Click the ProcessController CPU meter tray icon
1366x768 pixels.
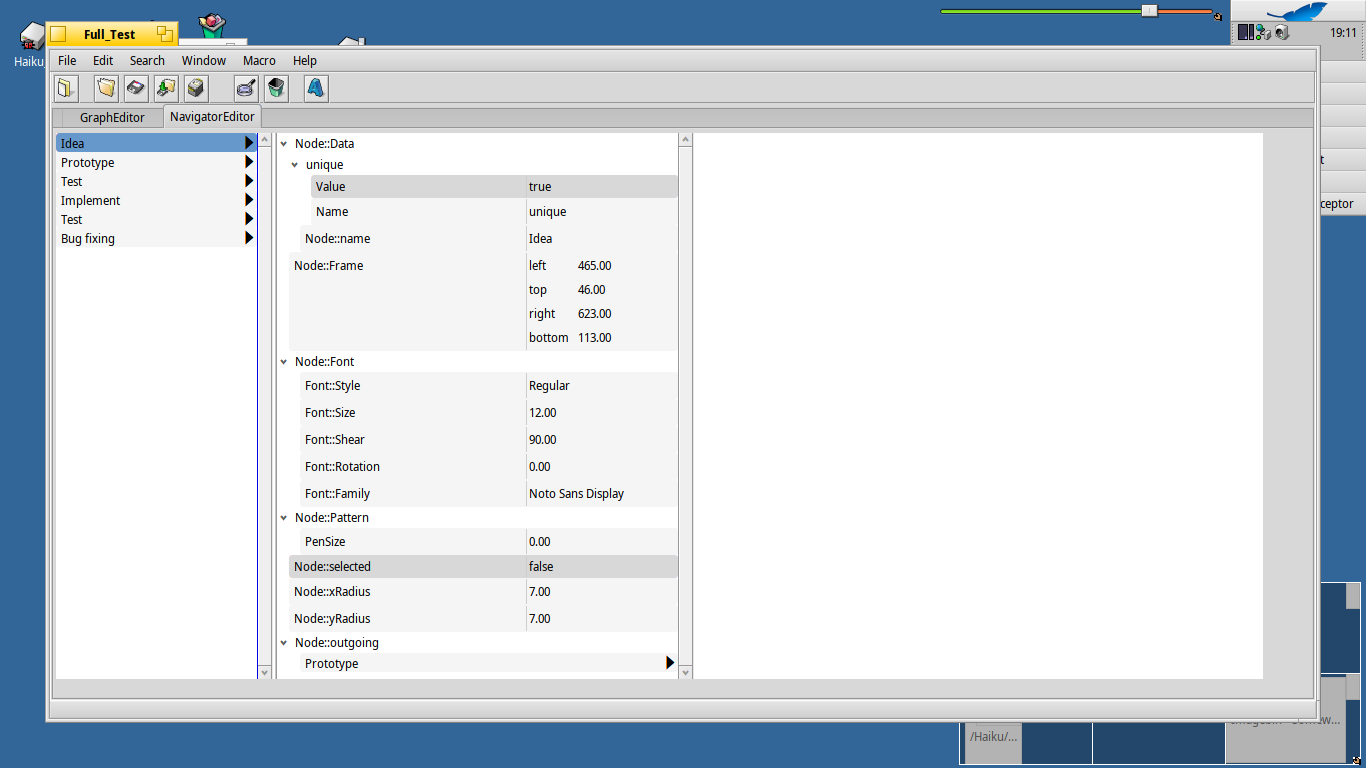click(x=1245, y=33)
